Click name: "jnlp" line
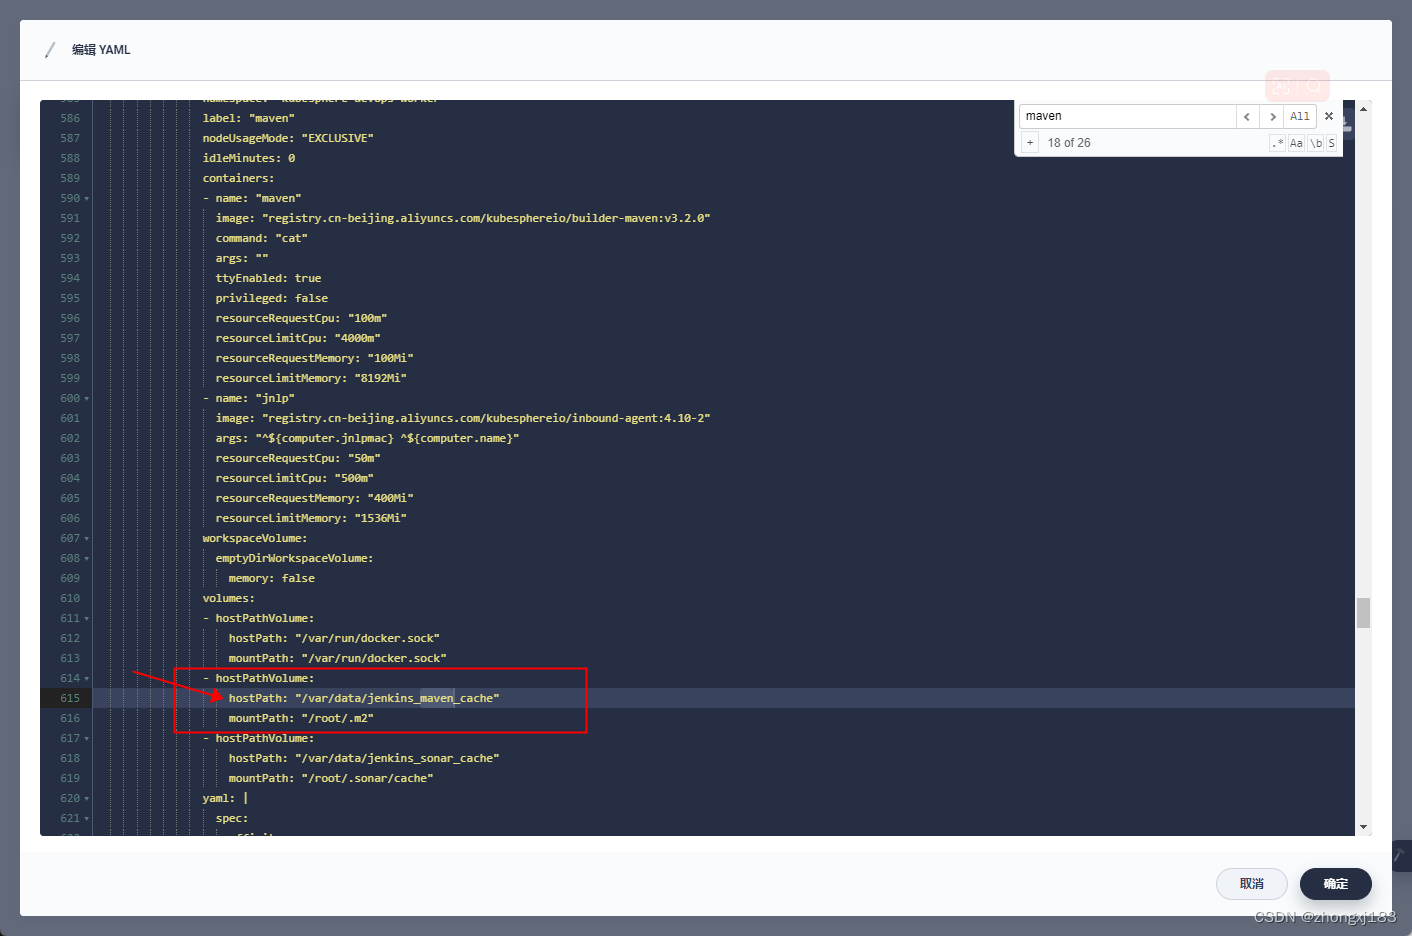Viewport: 1412px width, 936px height. [x=249, y=398]
